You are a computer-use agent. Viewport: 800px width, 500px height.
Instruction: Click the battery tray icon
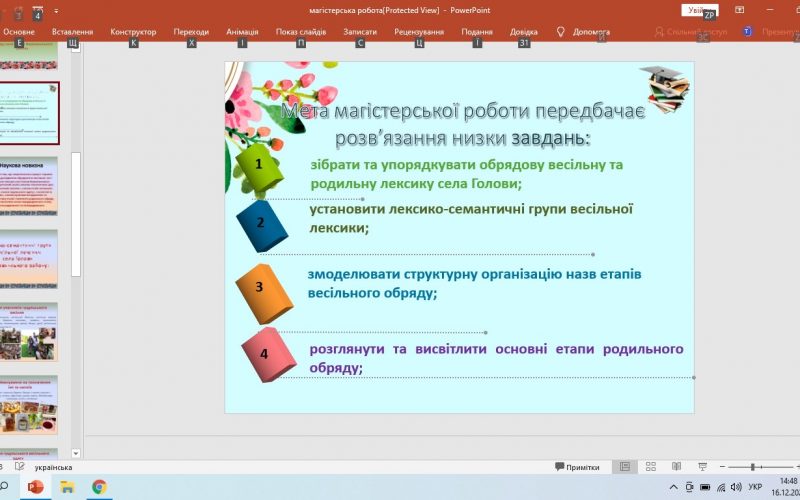point(705,487)
